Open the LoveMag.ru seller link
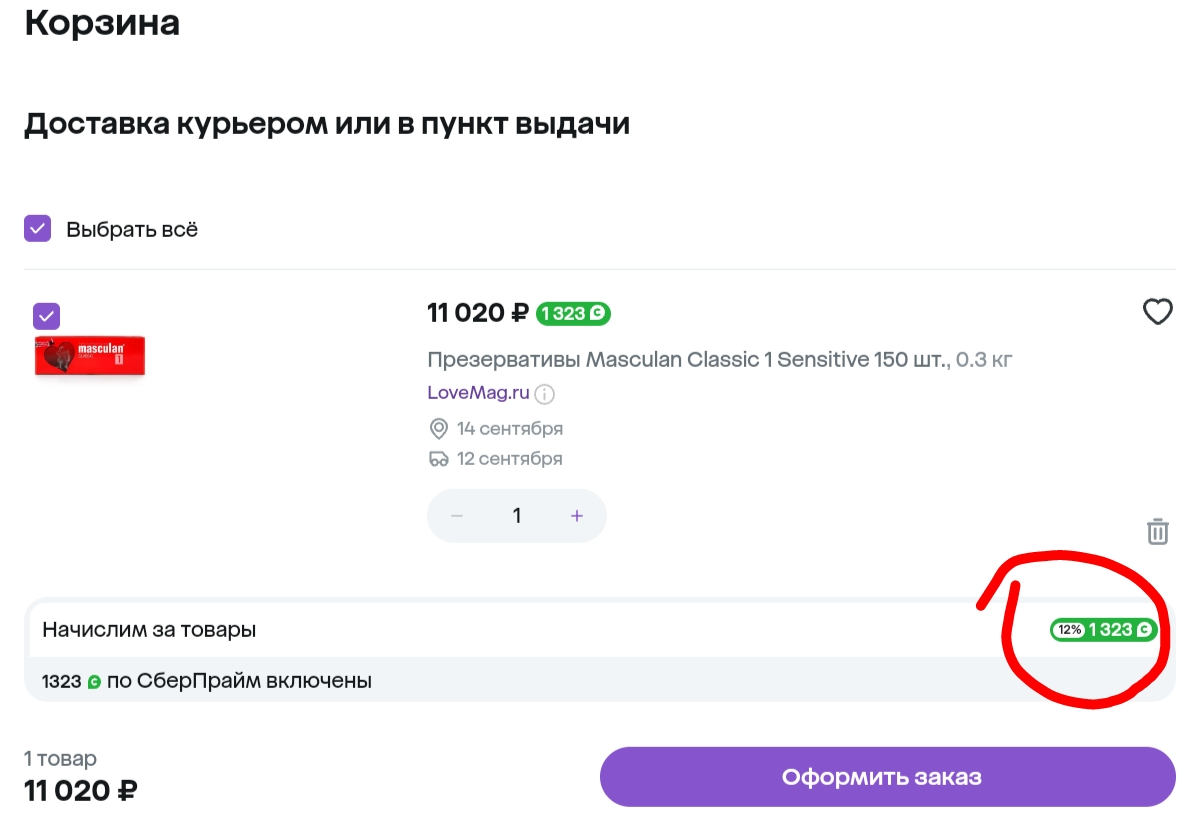The width and height of the screenshot is (1200, 833). coord(478,393)
